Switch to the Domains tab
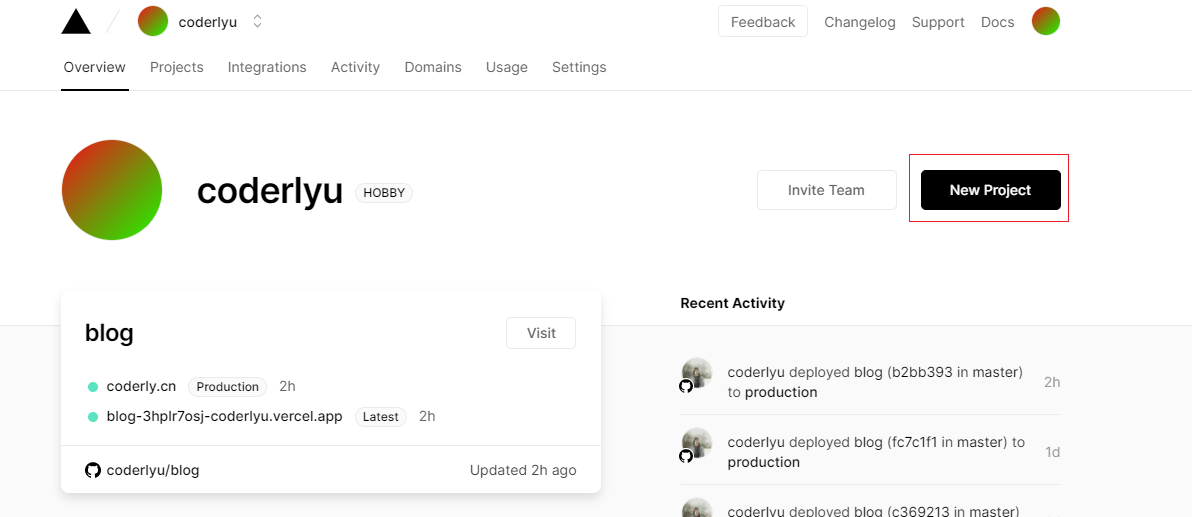The height and width of the screenshot is (517, 1192). tap(433, 67)
